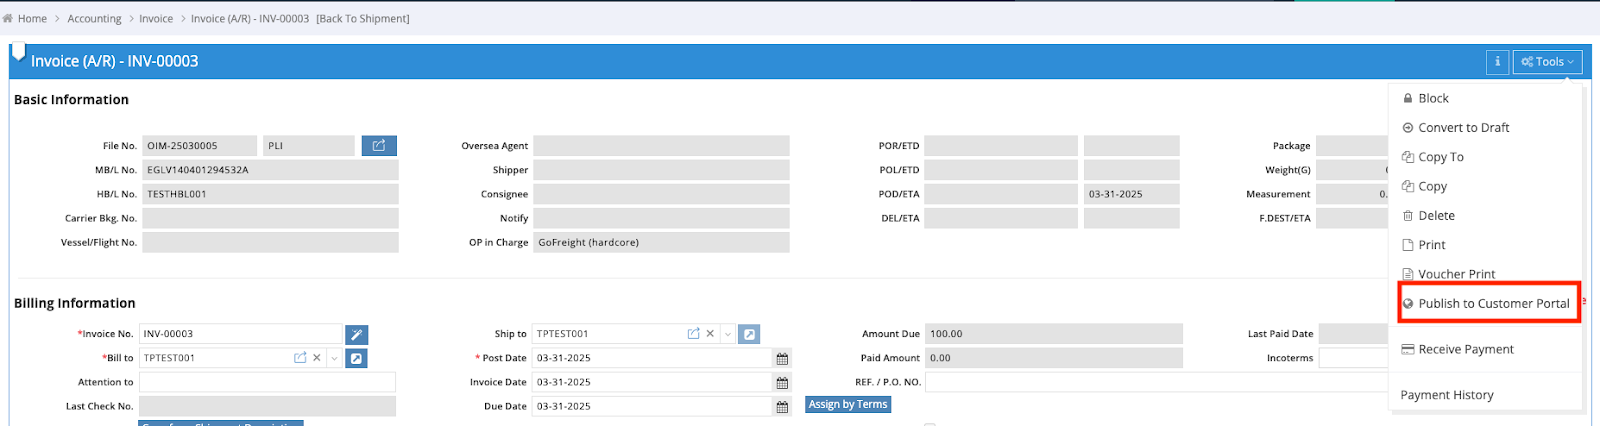Screen dimensions: 1600x426
Task: Expand the Ship to dropdown arrow
Action: 728,334
